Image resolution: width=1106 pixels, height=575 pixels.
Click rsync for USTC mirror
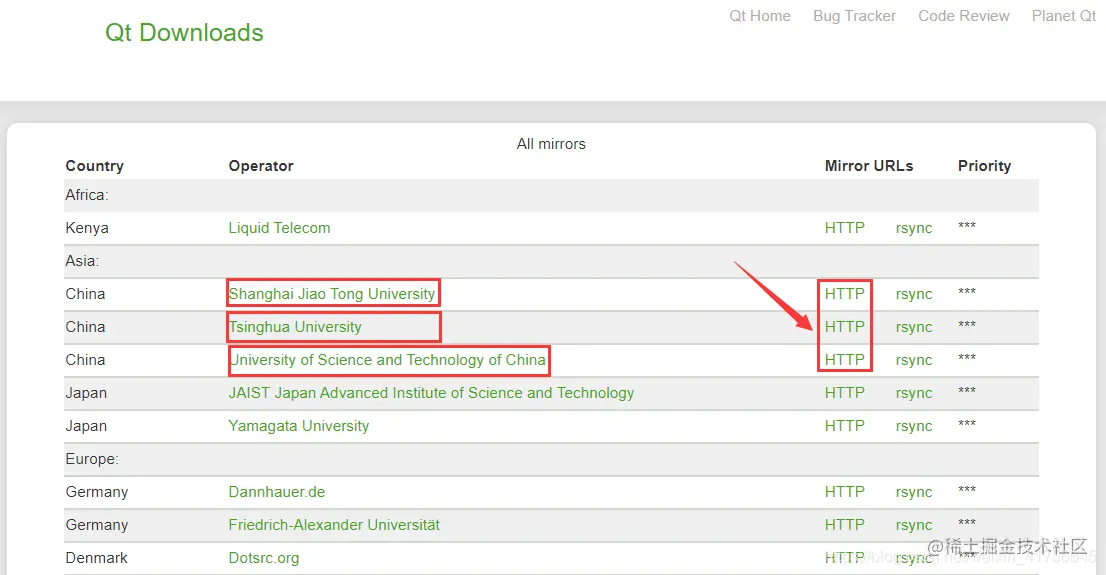pos(913,361)
